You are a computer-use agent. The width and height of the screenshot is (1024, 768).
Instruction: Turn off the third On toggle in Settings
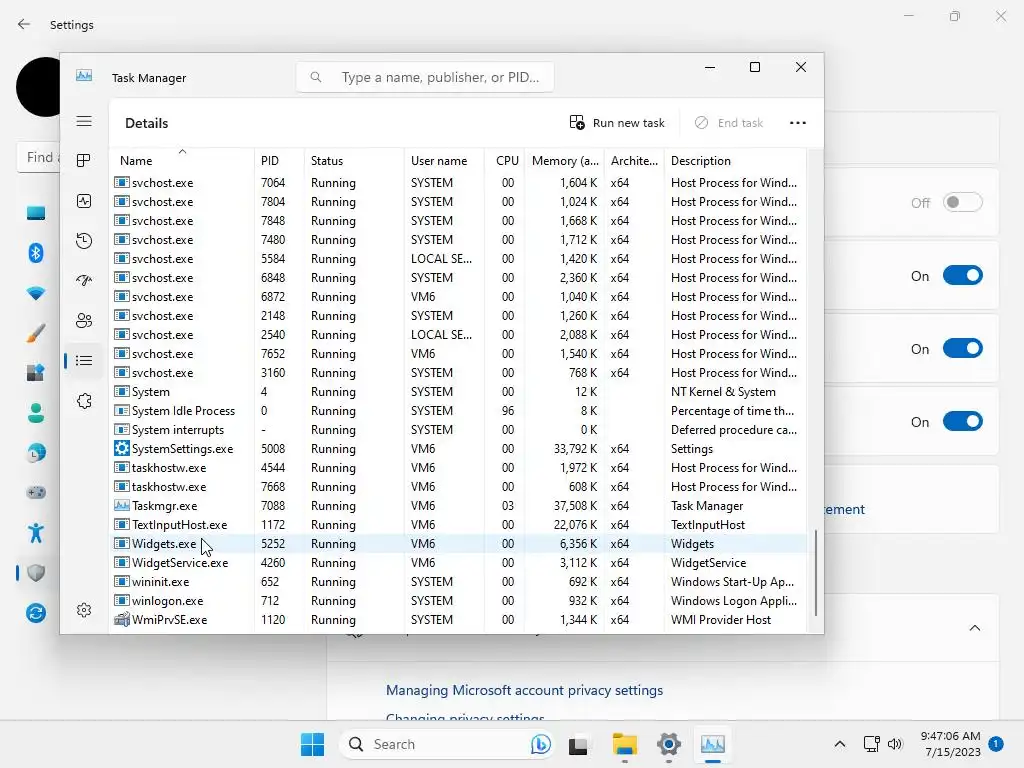click(x=963, y=421)
